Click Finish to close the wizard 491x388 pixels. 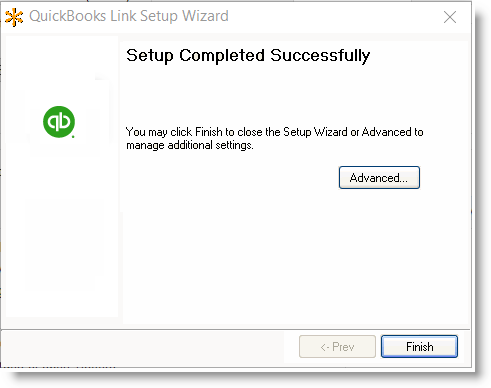(x=419, y=347)
